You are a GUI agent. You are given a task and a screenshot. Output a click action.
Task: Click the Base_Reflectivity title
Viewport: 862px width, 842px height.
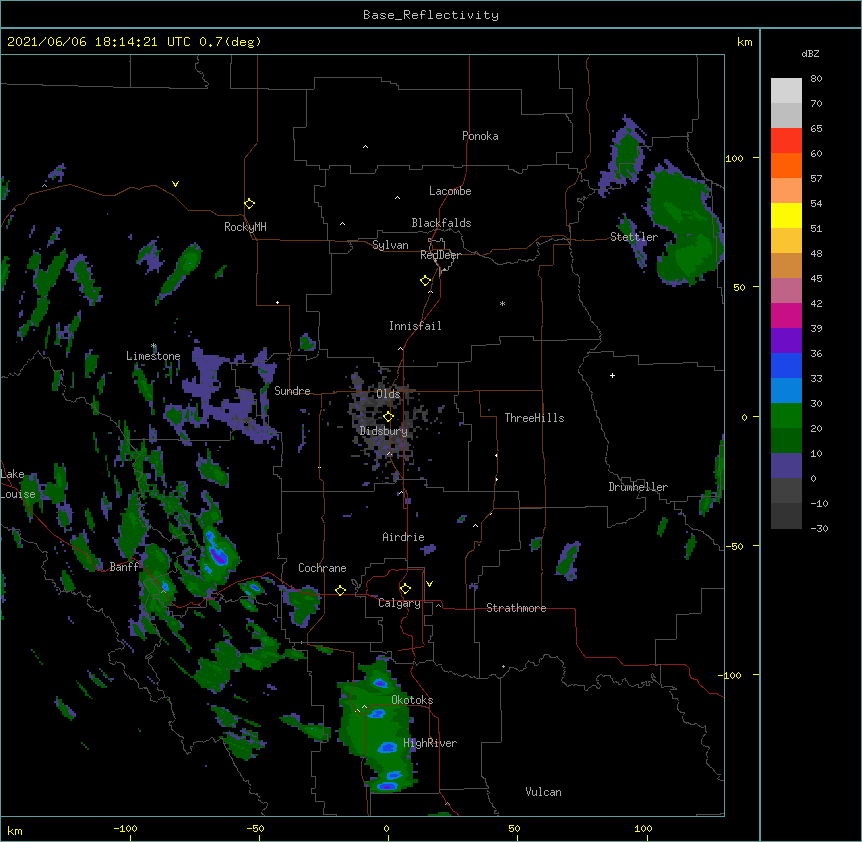pos(431,15)
